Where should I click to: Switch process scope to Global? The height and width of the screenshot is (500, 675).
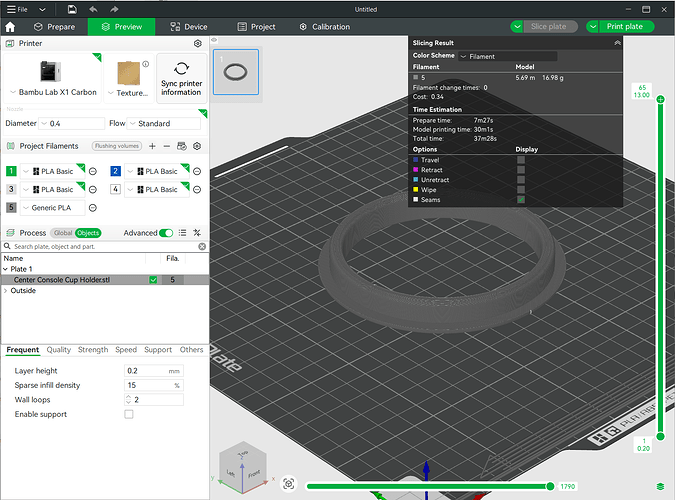[x=63, y=233]
